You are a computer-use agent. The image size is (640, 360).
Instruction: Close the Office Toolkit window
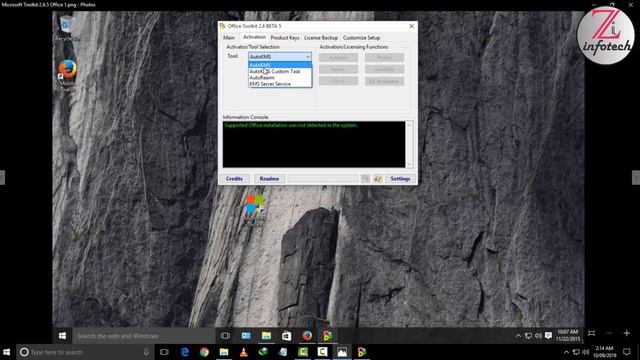411,26
